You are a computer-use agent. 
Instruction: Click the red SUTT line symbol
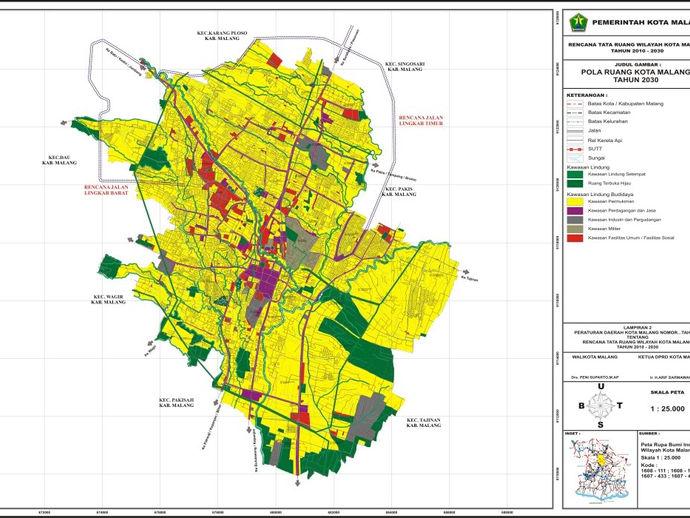point(575,149)
